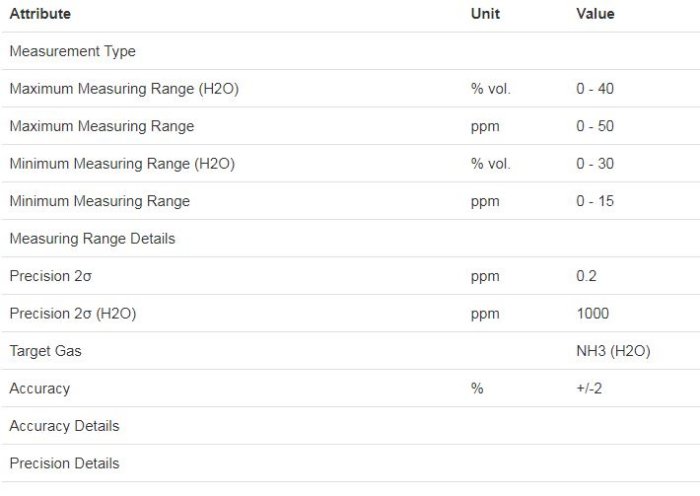Select the 0 - 30 value cell

[x=595, y=164]
